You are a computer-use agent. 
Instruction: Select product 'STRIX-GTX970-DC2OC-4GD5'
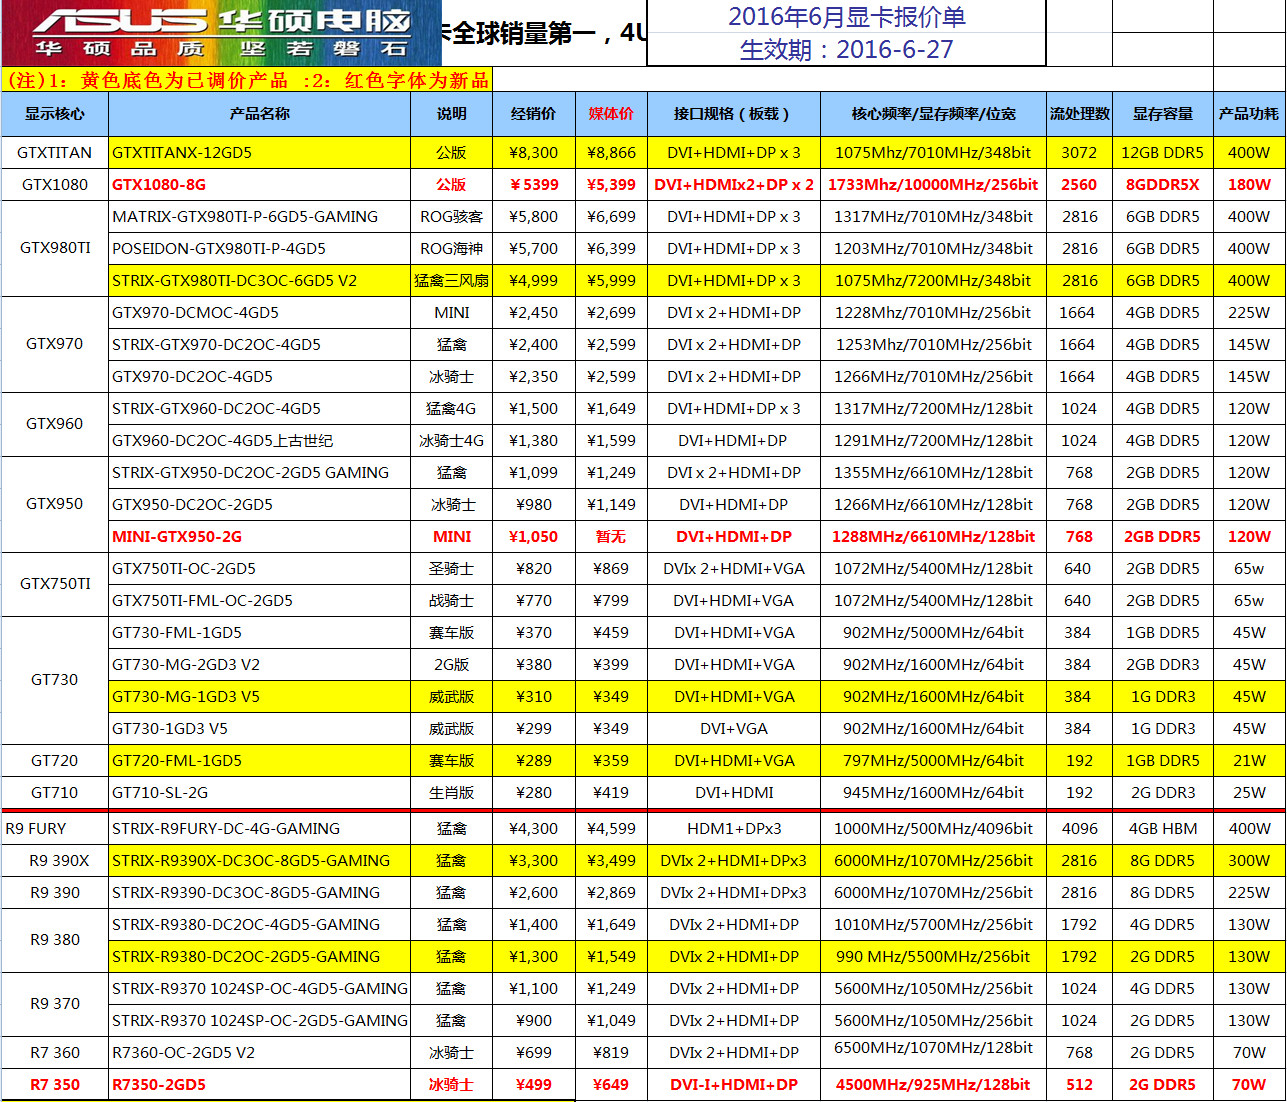coord(260,345)
